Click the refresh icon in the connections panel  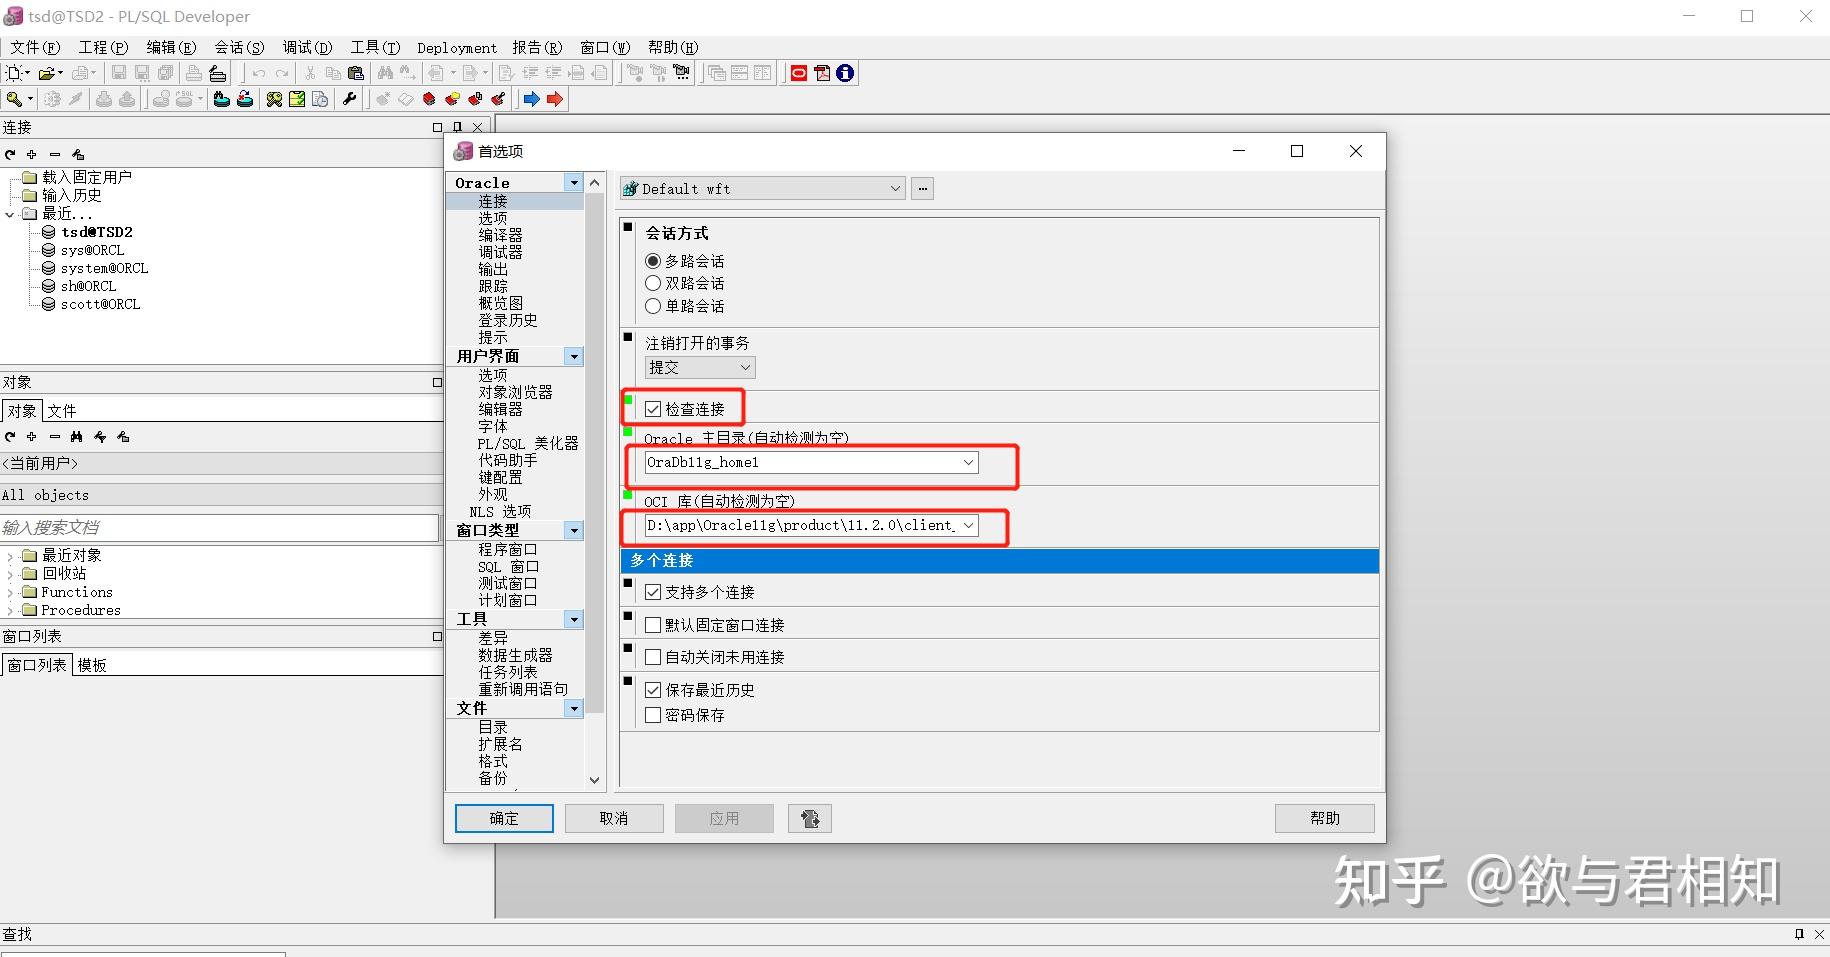point(10,154)
